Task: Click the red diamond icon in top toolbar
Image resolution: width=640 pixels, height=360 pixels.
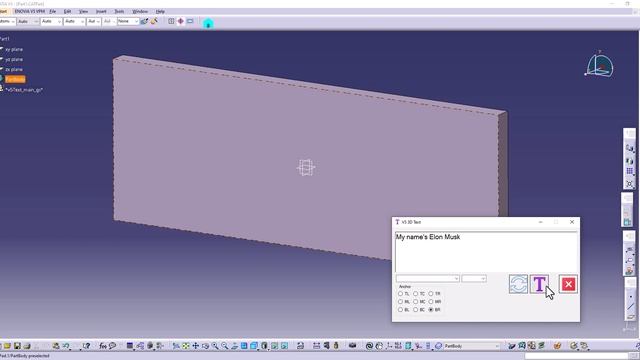Action: pos(180,21)
